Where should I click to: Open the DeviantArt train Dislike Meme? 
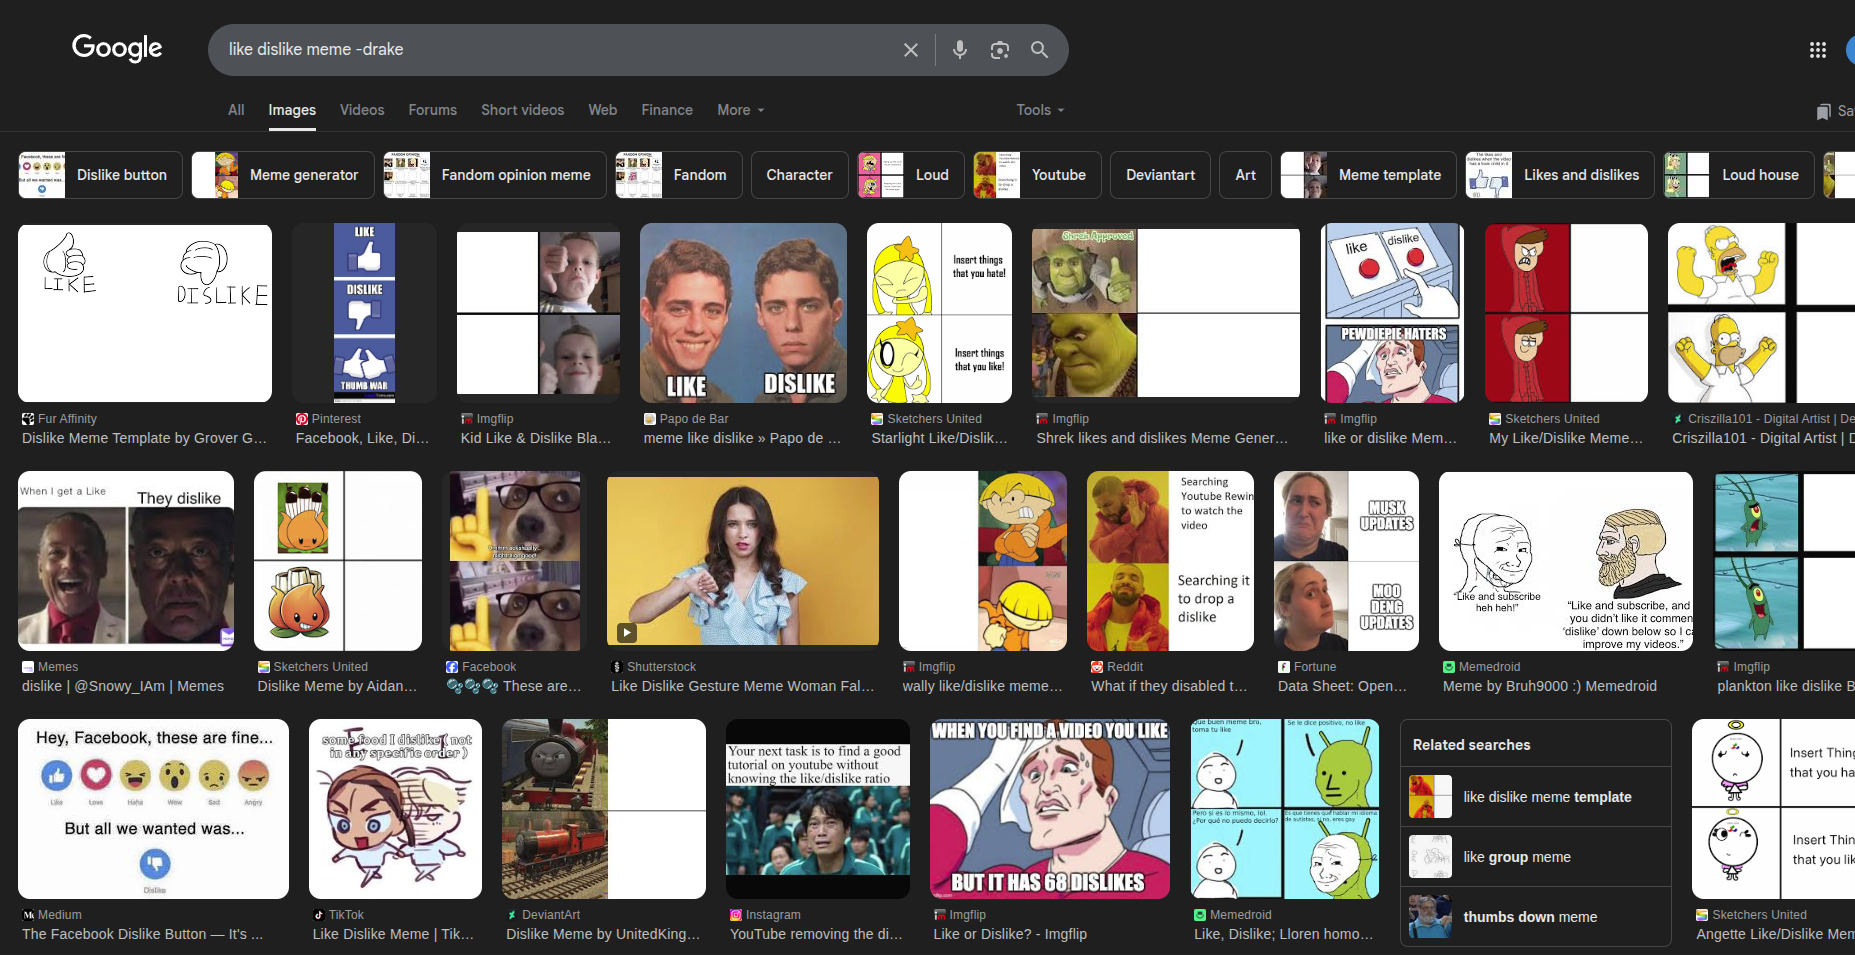[x=604, y=809]
